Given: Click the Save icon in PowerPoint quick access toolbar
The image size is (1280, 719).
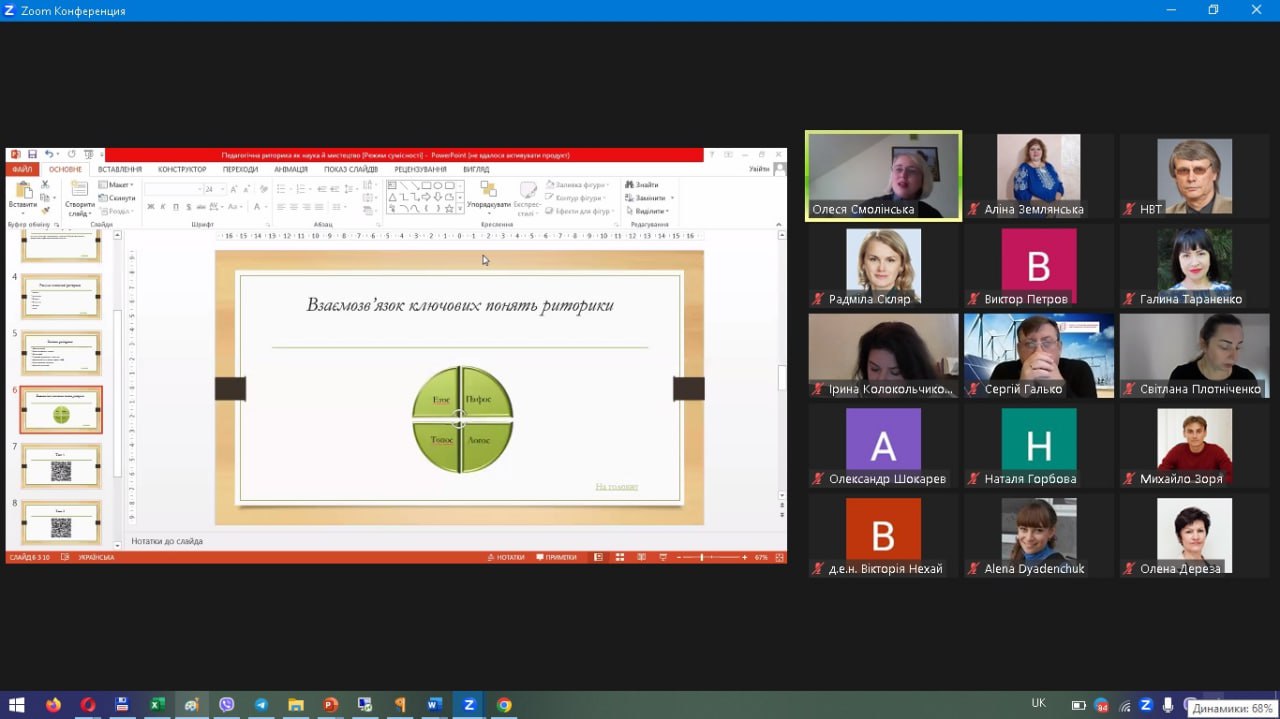Looking at the screenshot, I should pyautogui.click(x=32, y=155).
